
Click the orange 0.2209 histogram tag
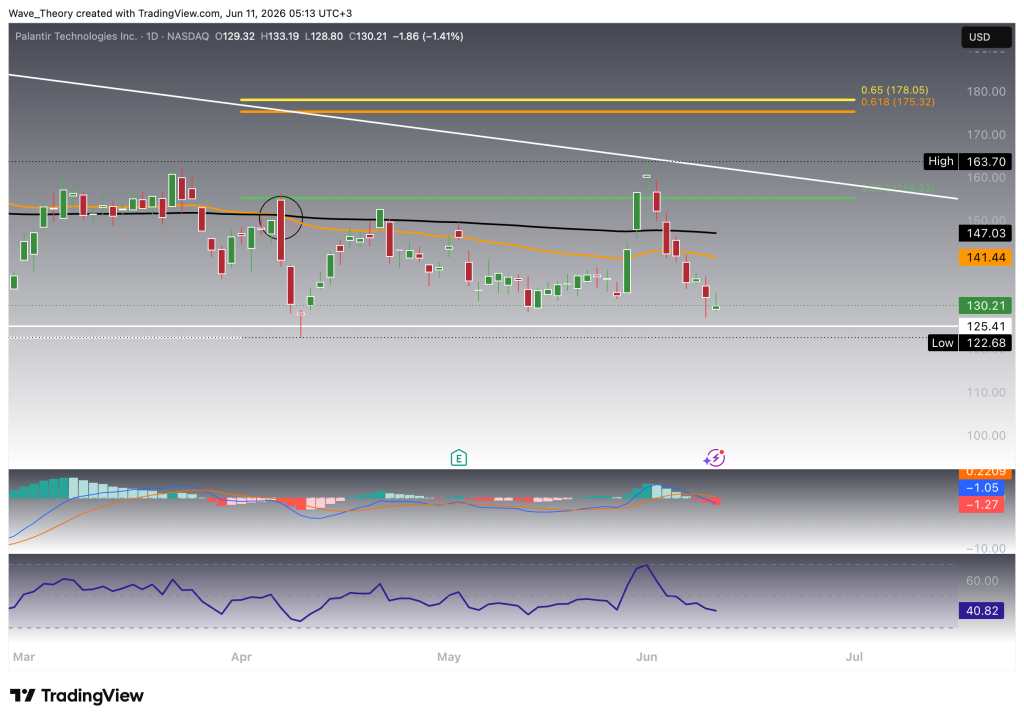985,472
